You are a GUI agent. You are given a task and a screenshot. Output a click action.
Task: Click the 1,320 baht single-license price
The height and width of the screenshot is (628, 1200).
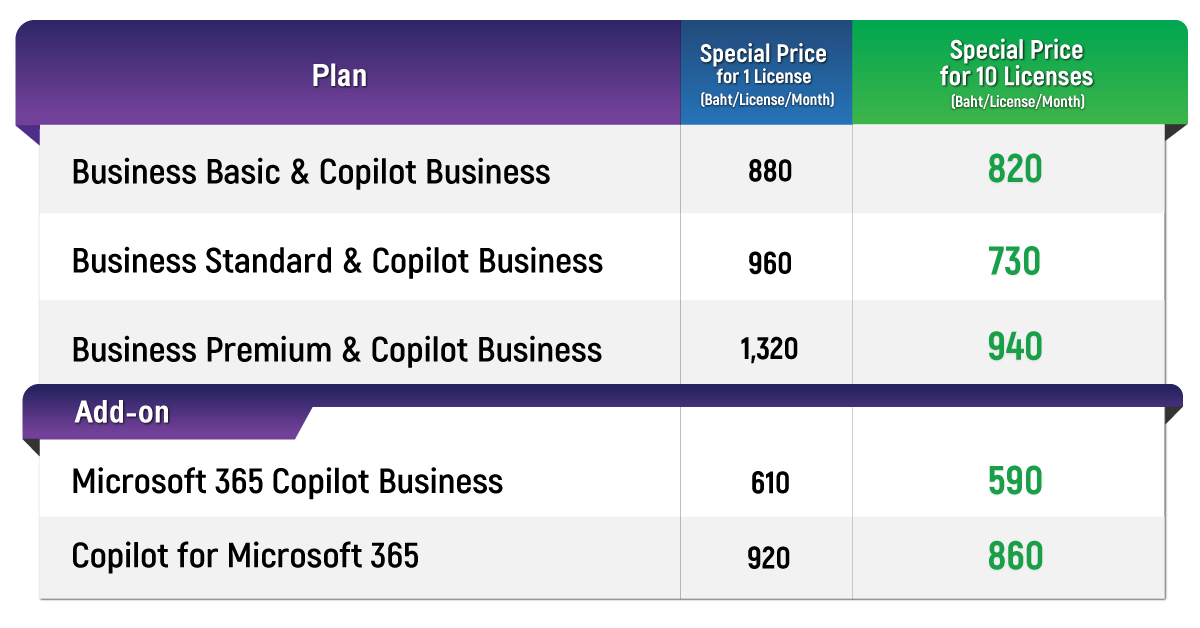(x=769, y=350)
